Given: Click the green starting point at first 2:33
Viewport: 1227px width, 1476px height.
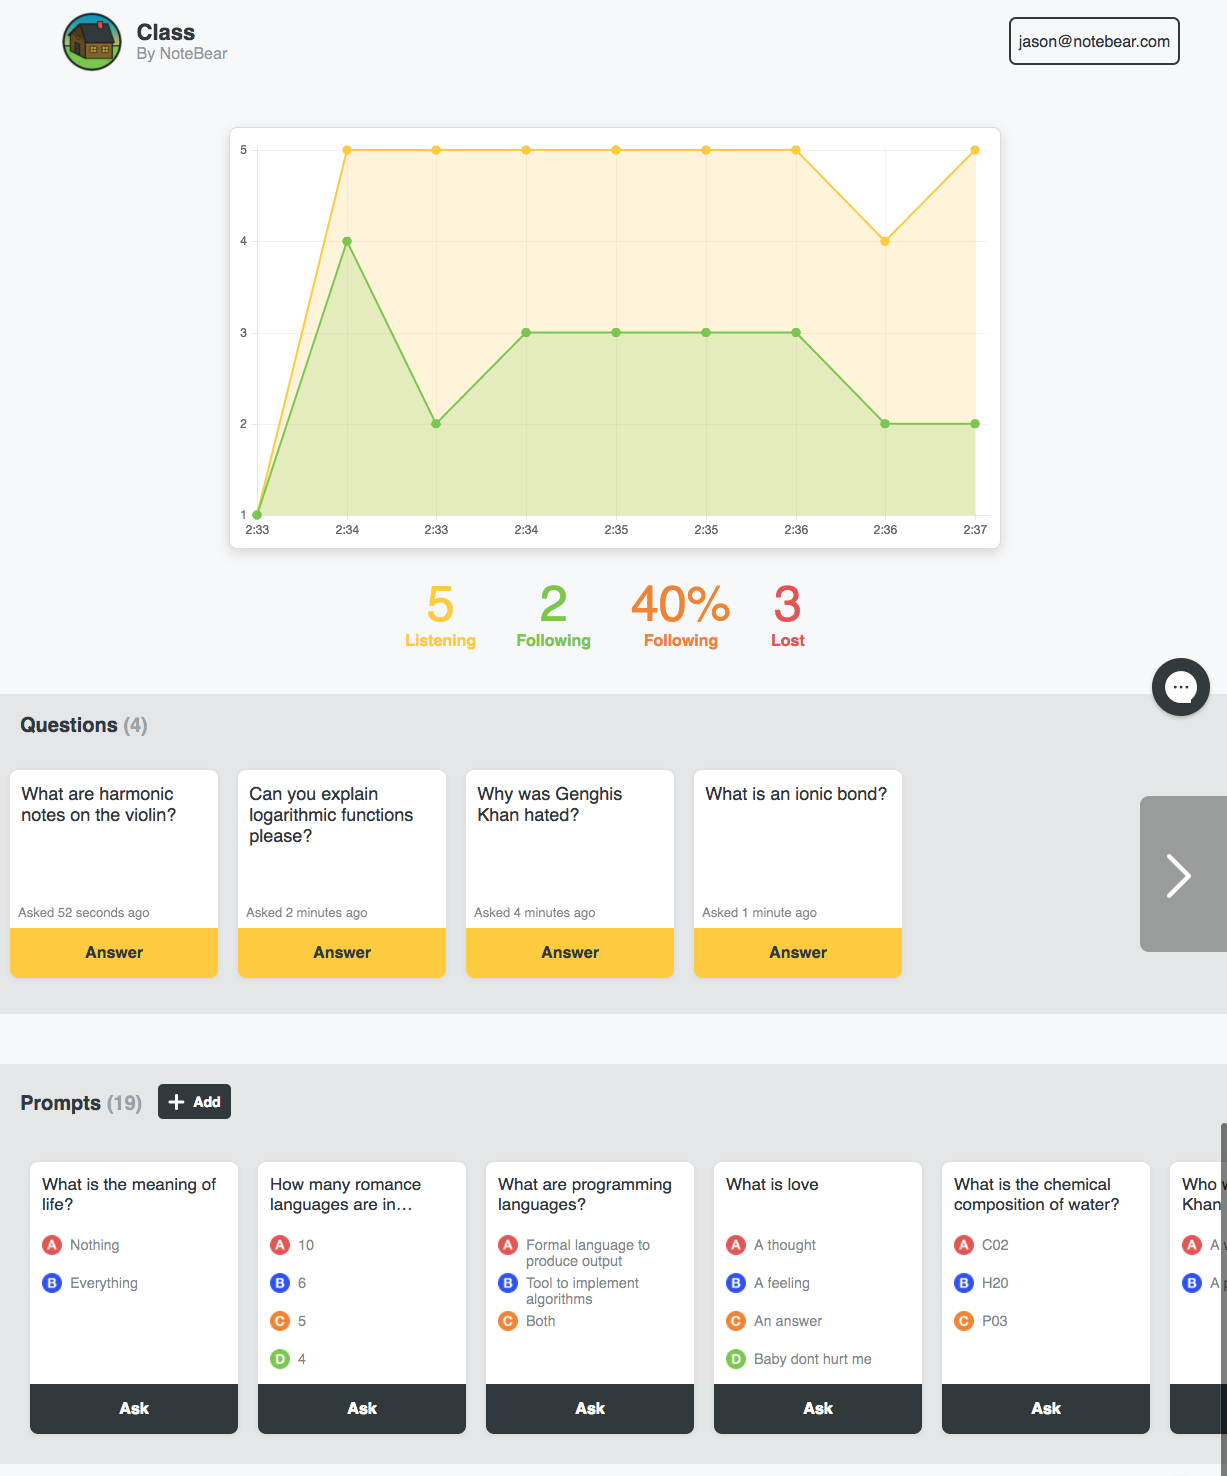Looking at the screenshot, I should pyautogui.click(x=257, y=515).
